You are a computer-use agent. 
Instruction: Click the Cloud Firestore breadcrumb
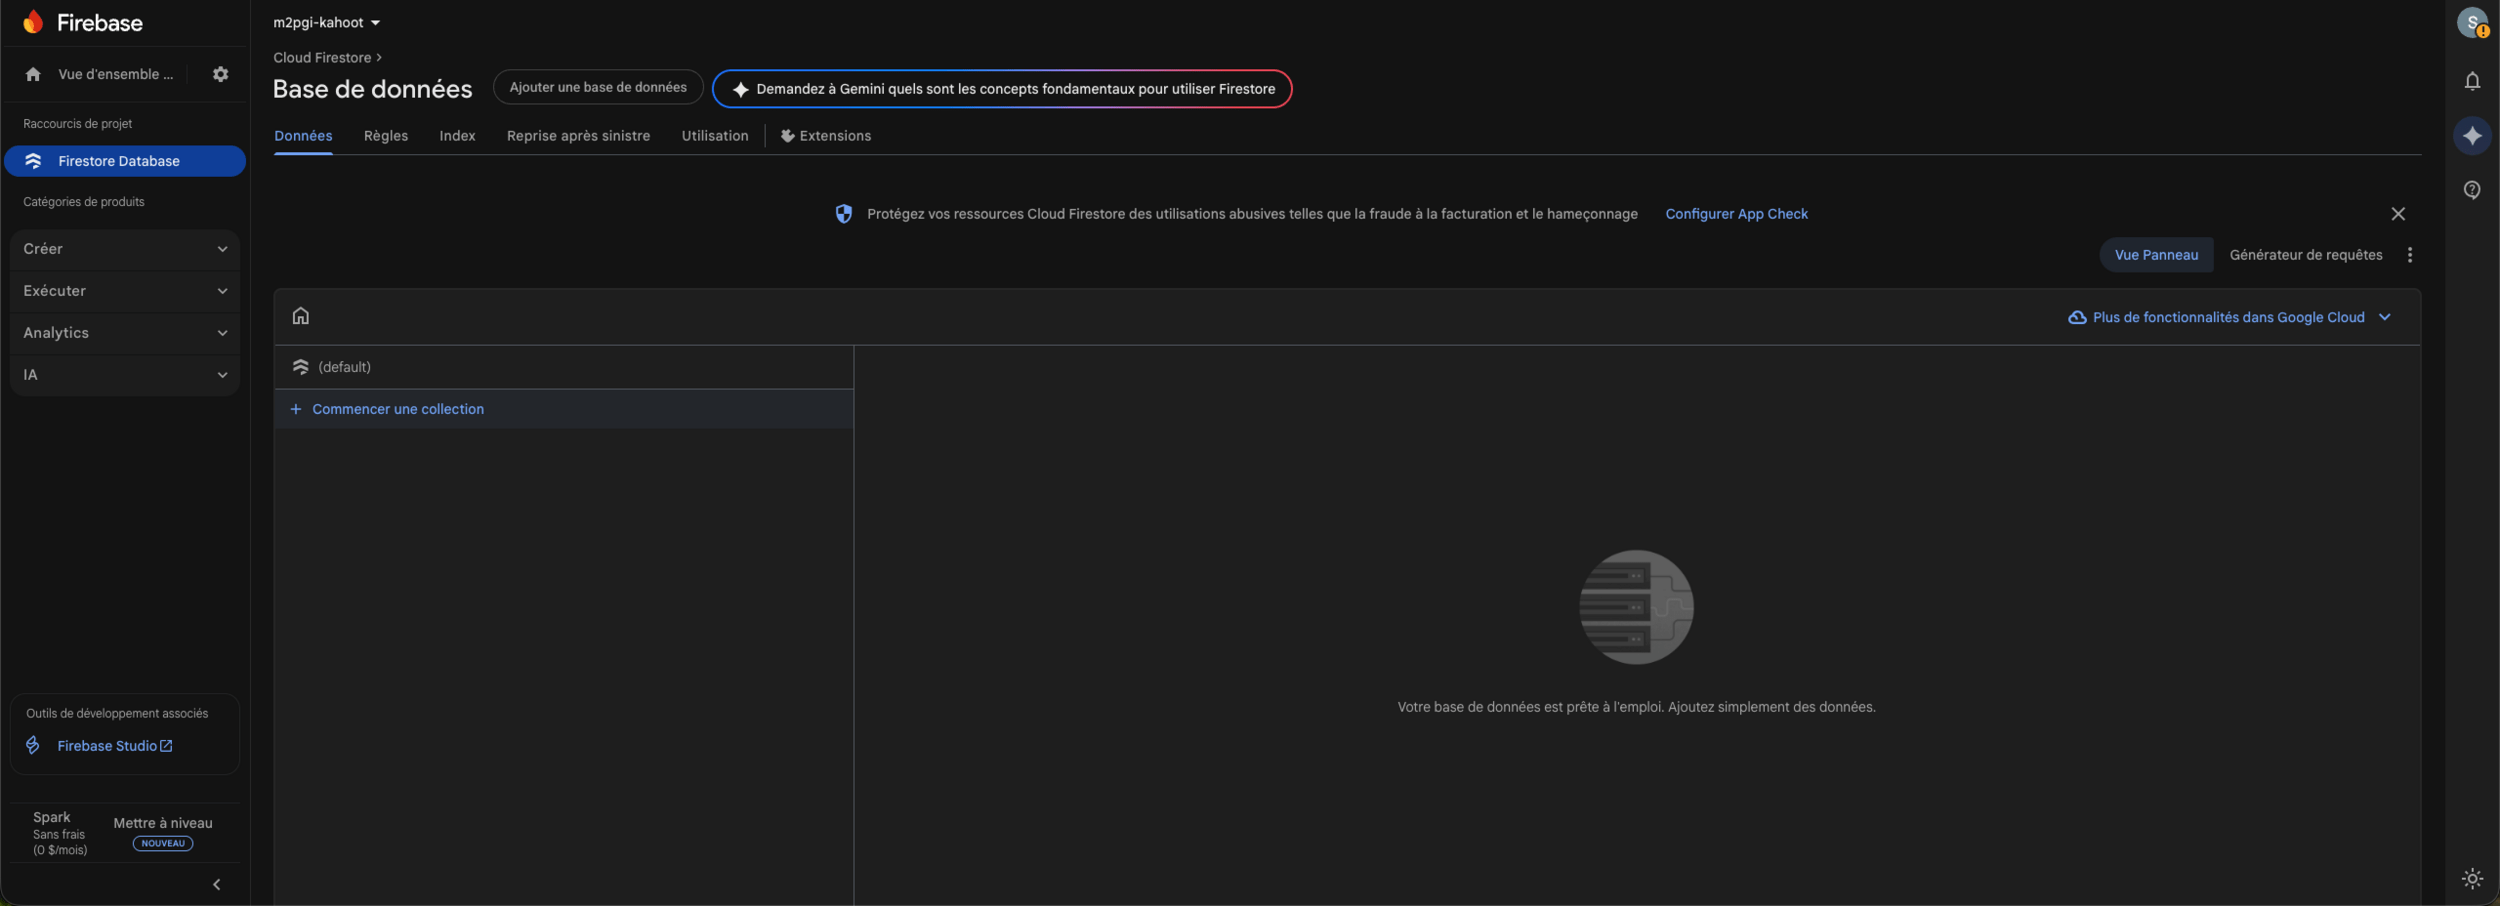322,58
